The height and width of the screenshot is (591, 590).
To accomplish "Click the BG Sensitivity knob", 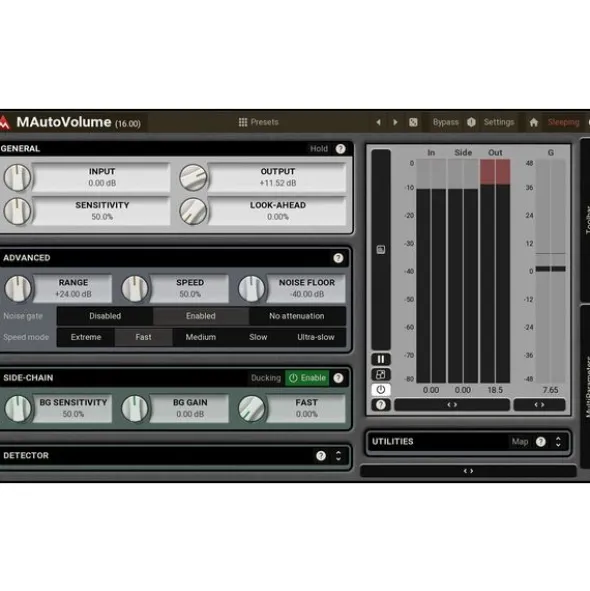I will click(17, 409).
